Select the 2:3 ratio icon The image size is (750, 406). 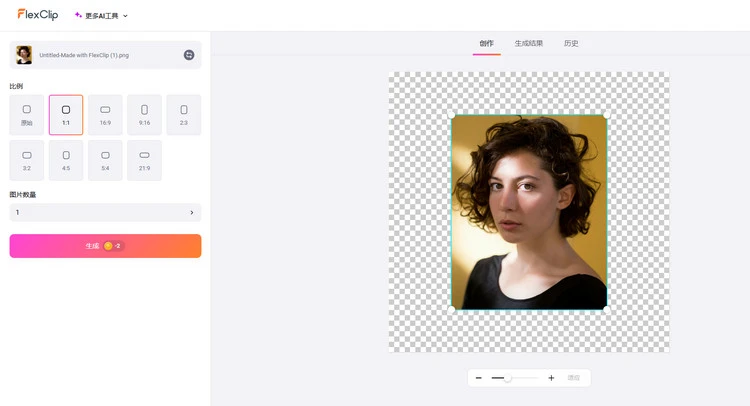click(183, 114)
